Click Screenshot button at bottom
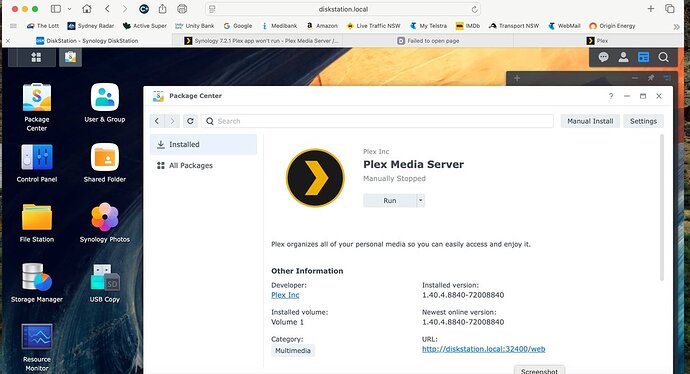The width and height of the screenshot is (690, 374). click(539, 370)
